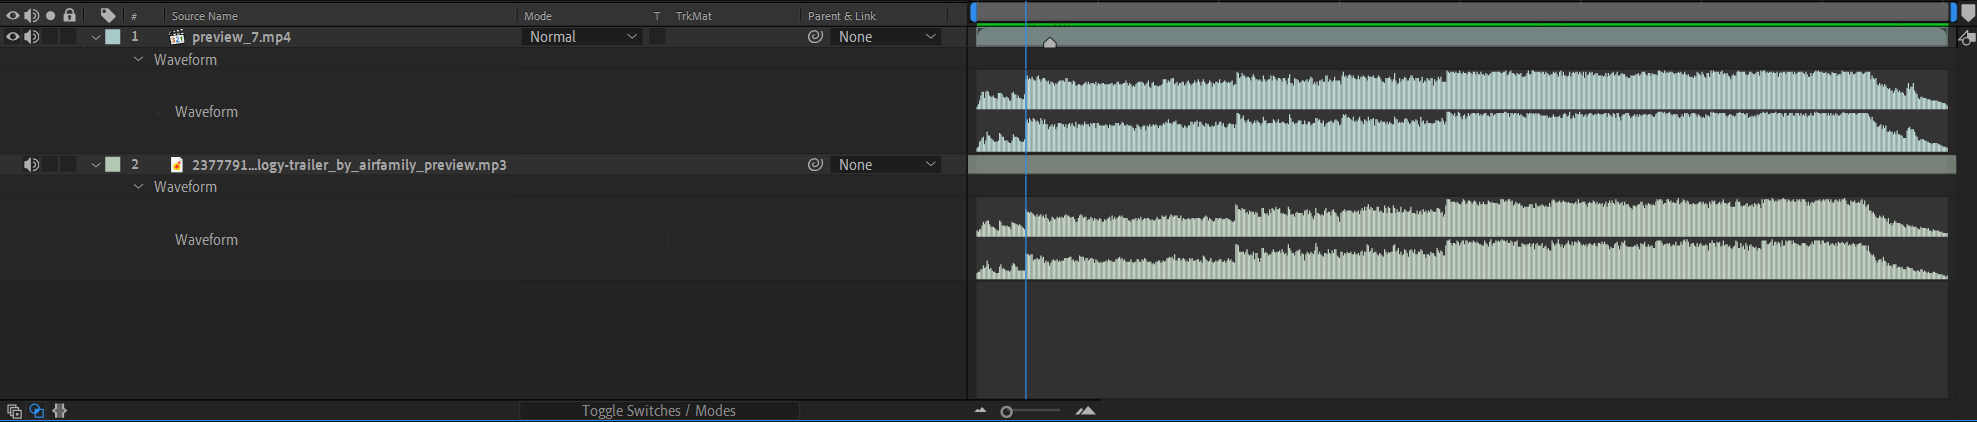Collapse layer 1 preview_7.mp4 properties
This screenshot has width=1977, height=422.
[96, 37]
